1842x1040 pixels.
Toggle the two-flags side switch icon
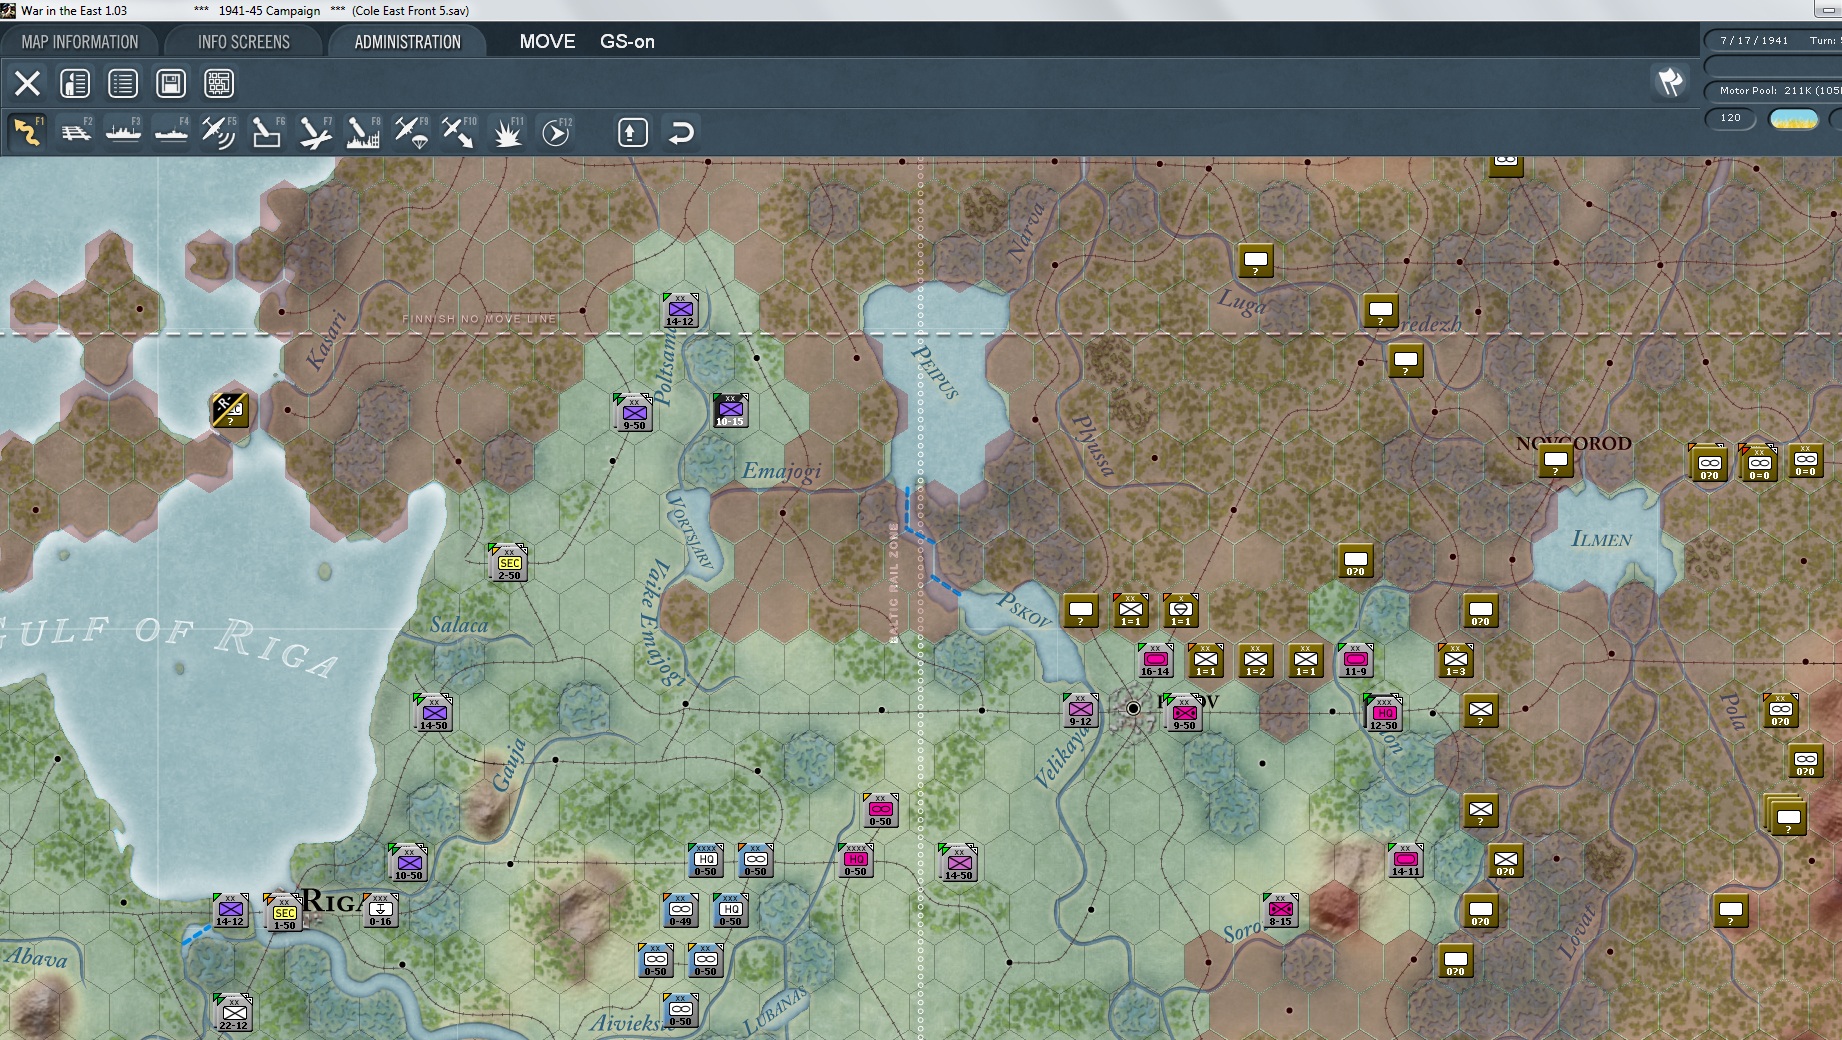pyautogui.click(x=1670, y=82)
